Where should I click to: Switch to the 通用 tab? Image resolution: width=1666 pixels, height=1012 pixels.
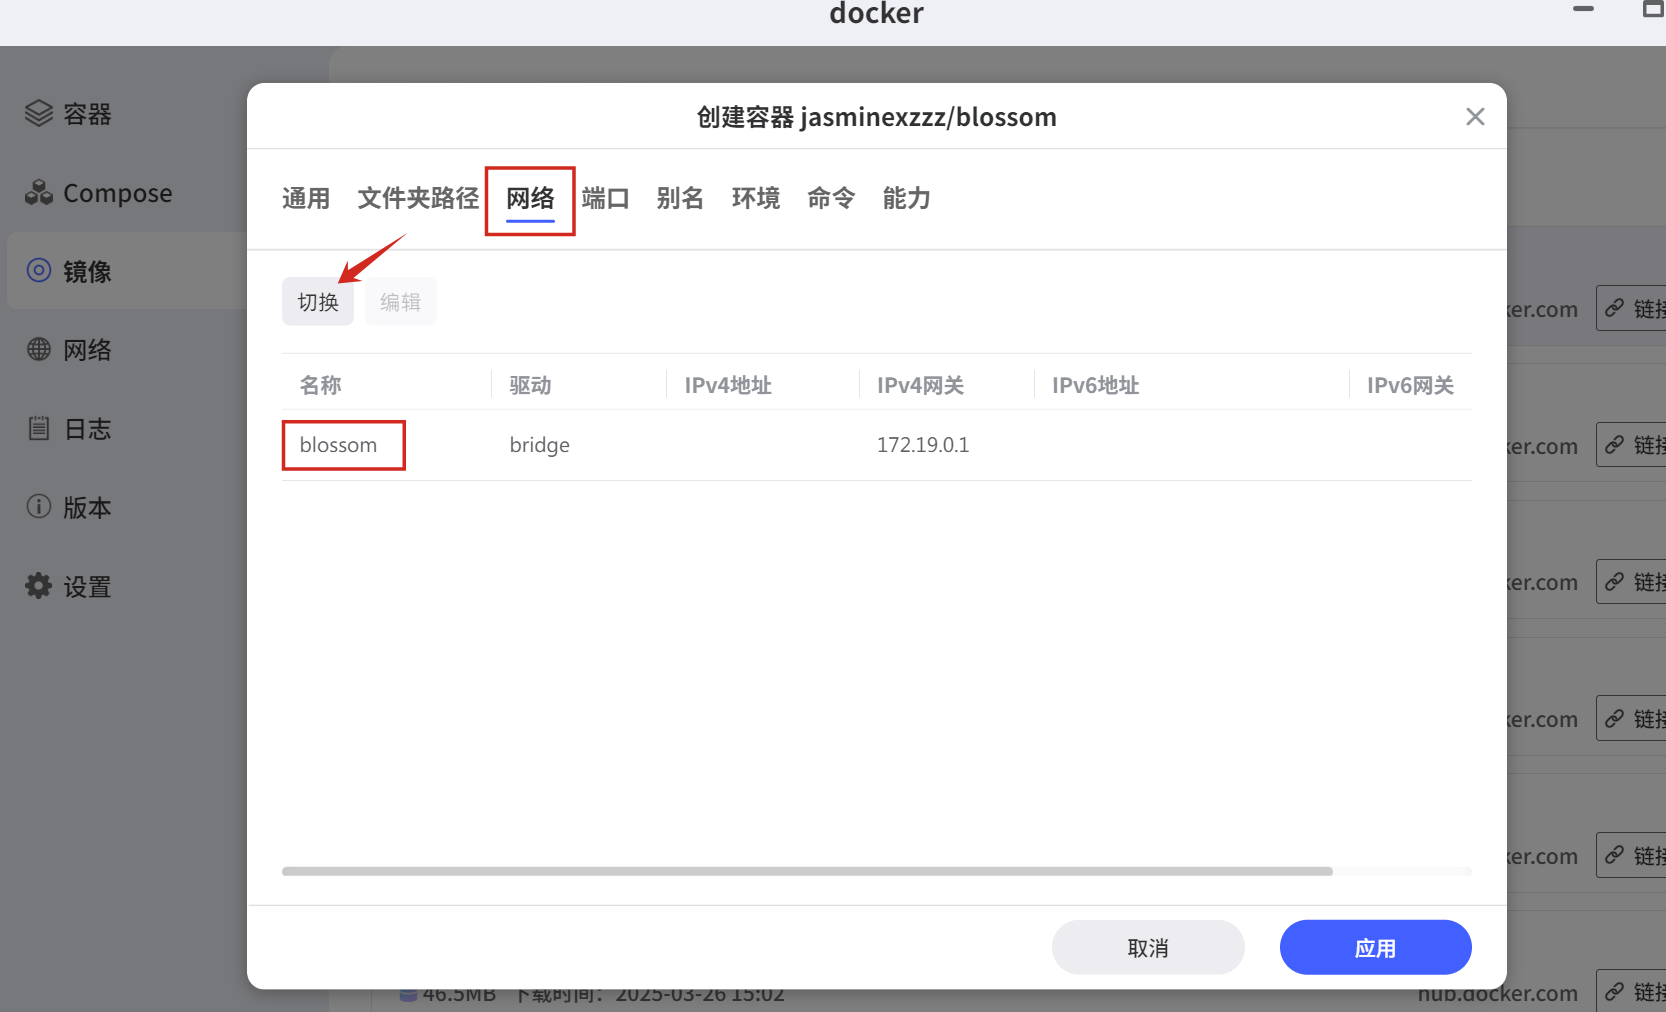point(306,199)
